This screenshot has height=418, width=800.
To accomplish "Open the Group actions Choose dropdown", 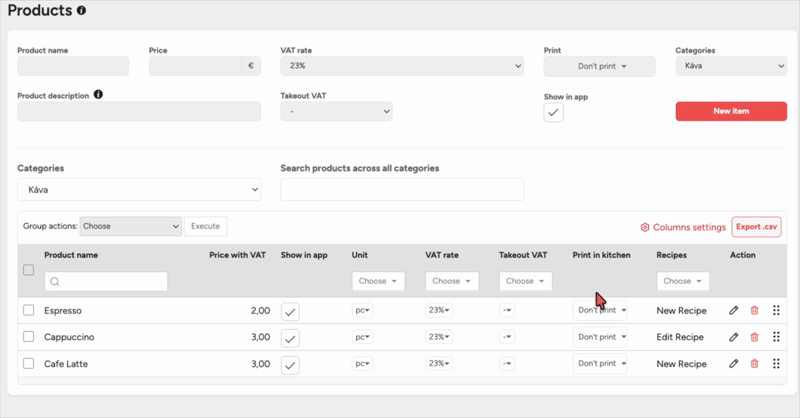I will click(131, 226).
